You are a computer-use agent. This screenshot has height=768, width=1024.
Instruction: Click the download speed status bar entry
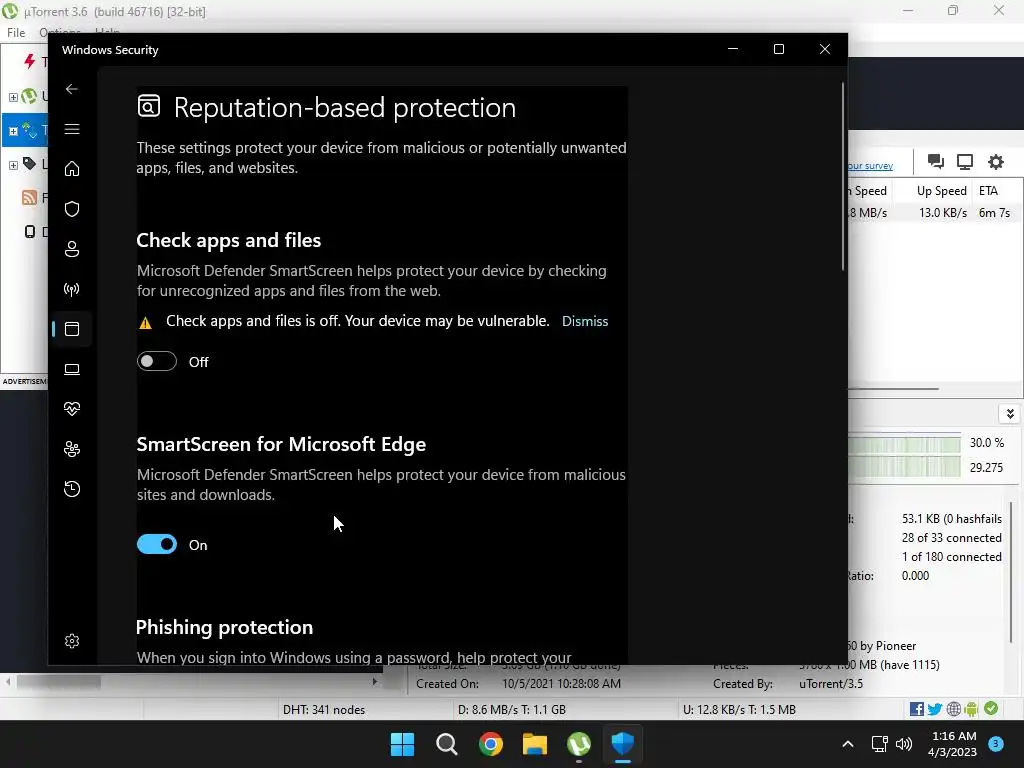(x=512, y=710)
